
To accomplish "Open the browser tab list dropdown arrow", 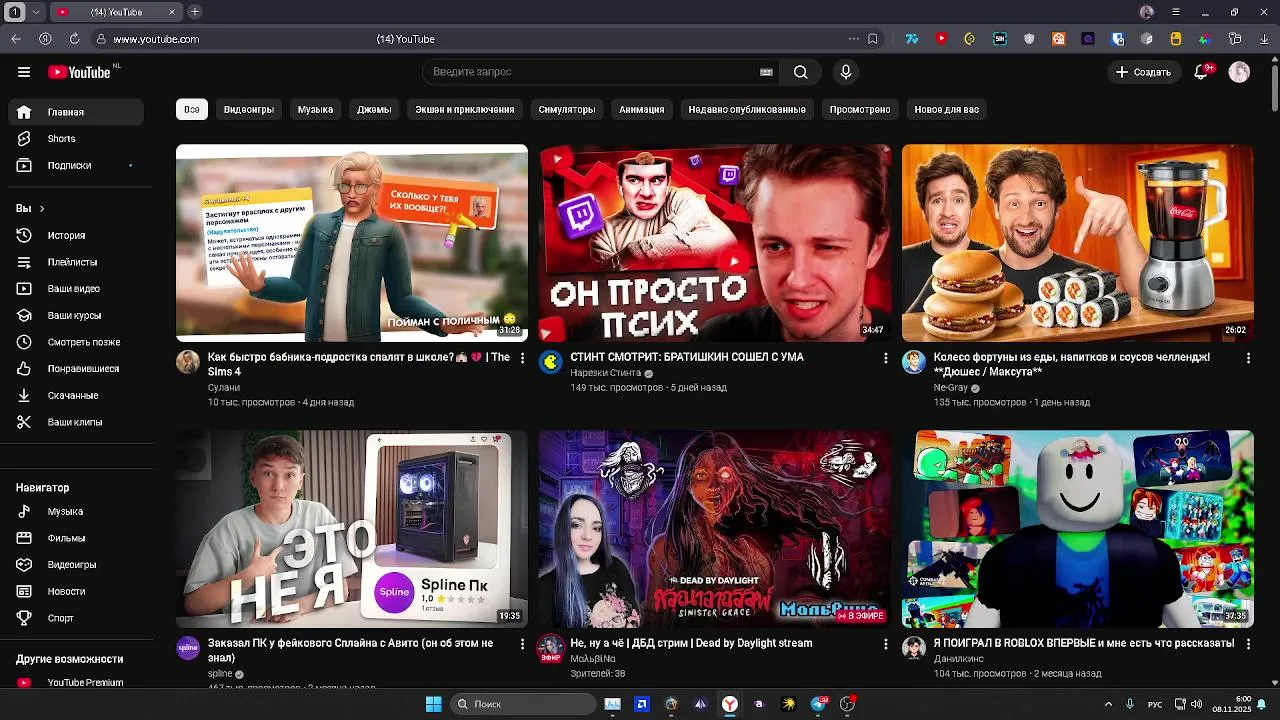I will [x=37, y=12].
